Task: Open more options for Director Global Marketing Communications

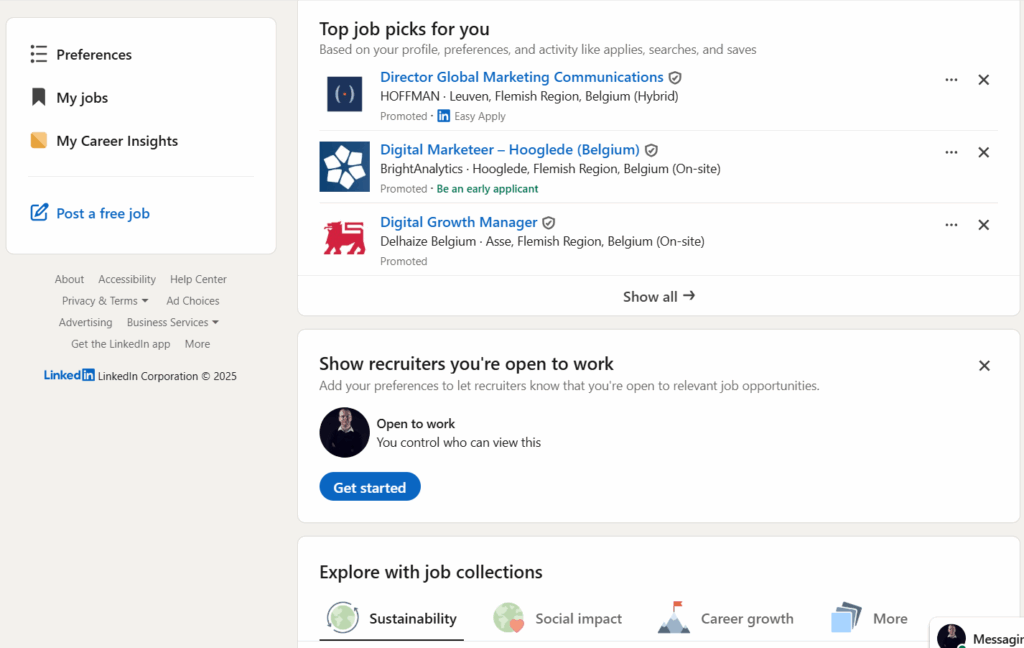Action: click(x=951, y=80)
